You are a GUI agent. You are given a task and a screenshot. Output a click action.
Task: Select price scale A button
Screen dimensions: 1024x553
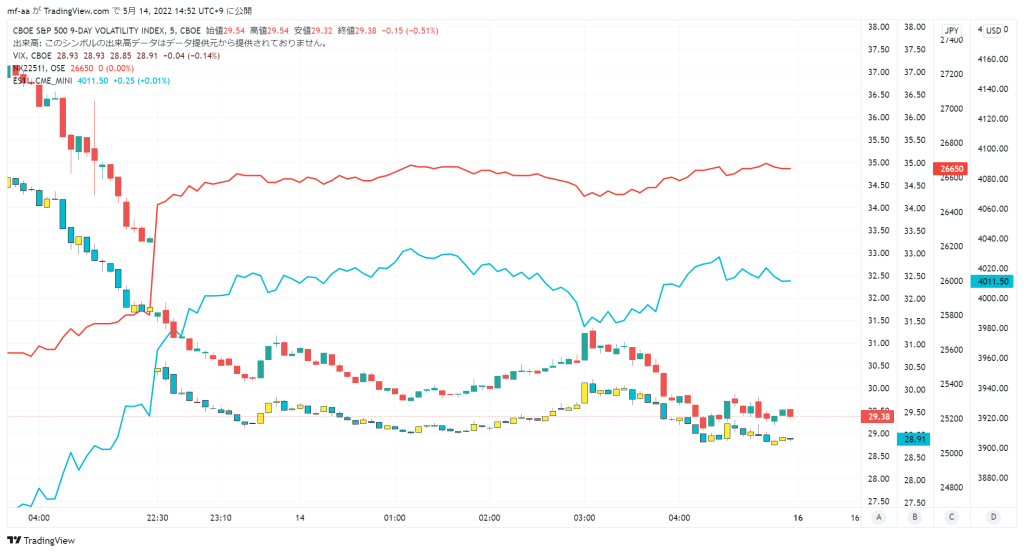(x=879, y=517)
